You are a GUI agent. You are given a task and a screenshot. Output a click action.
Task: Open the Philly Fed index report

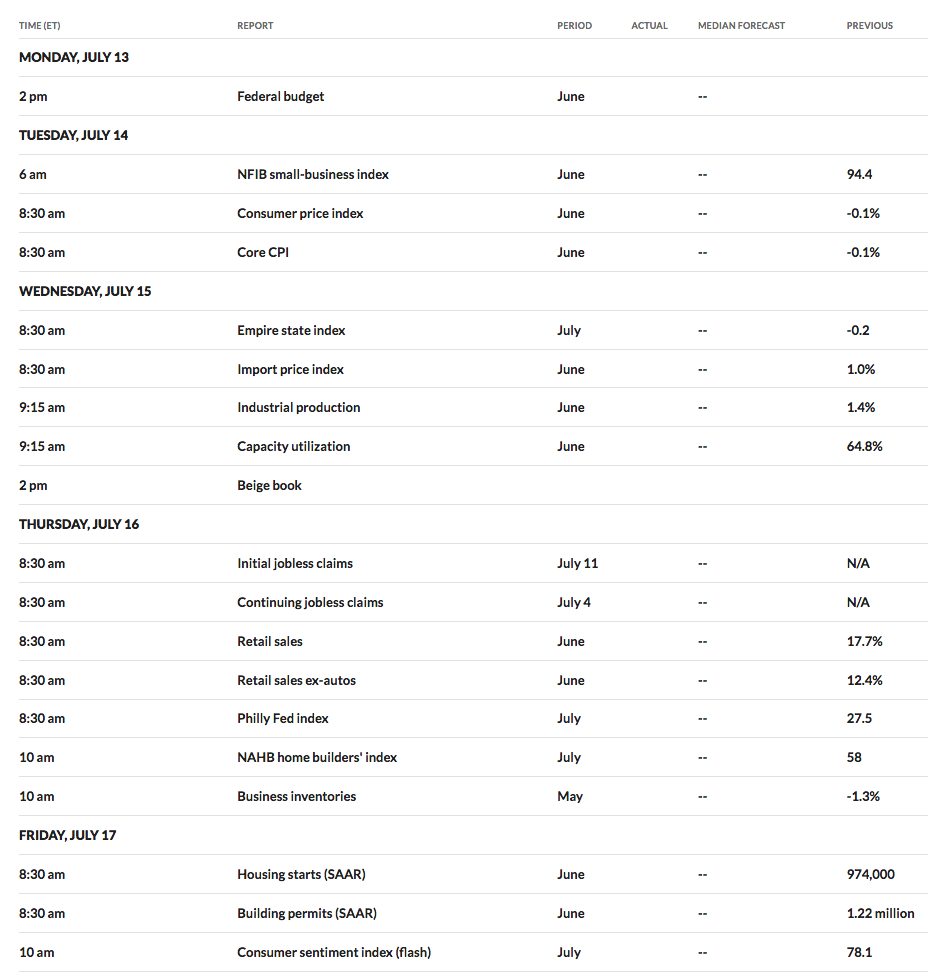coord(283,719)
